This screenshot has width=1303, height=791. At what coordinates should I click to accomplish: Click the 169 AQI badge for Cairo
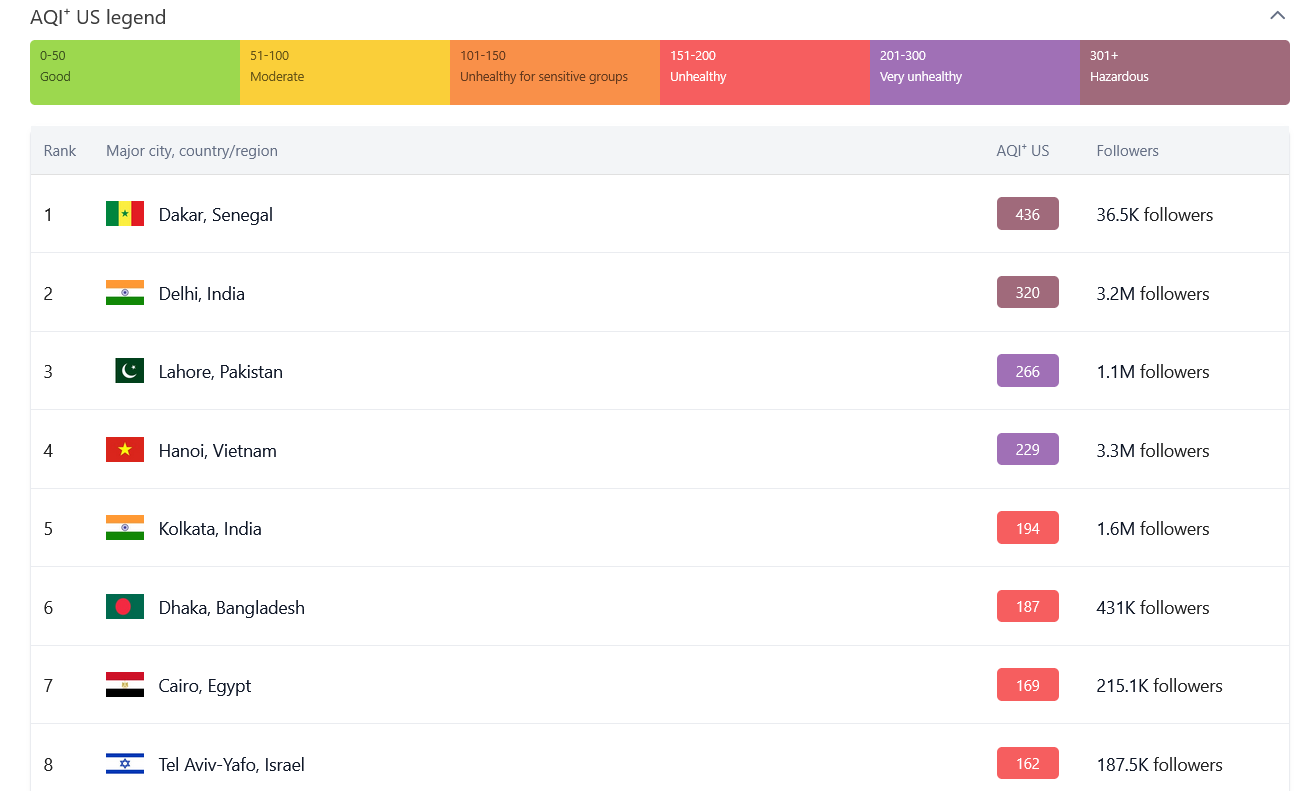1028,685
